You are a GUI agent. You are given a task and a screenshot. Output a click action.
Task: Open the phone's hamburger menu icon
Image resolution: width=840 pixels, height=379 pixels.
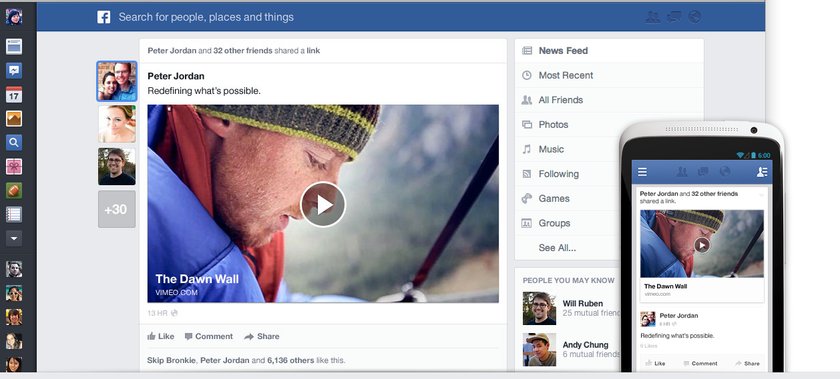(642, 172)
